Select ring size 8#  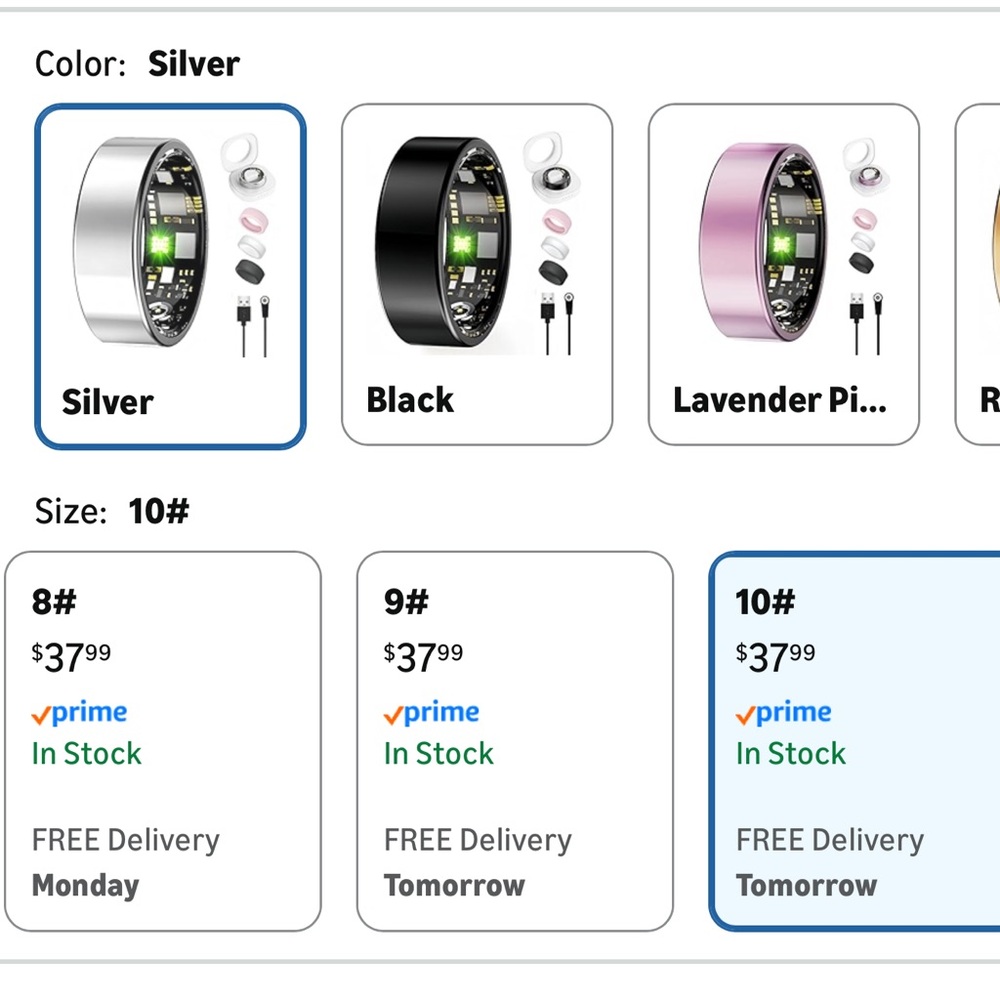tap(163, 741)
